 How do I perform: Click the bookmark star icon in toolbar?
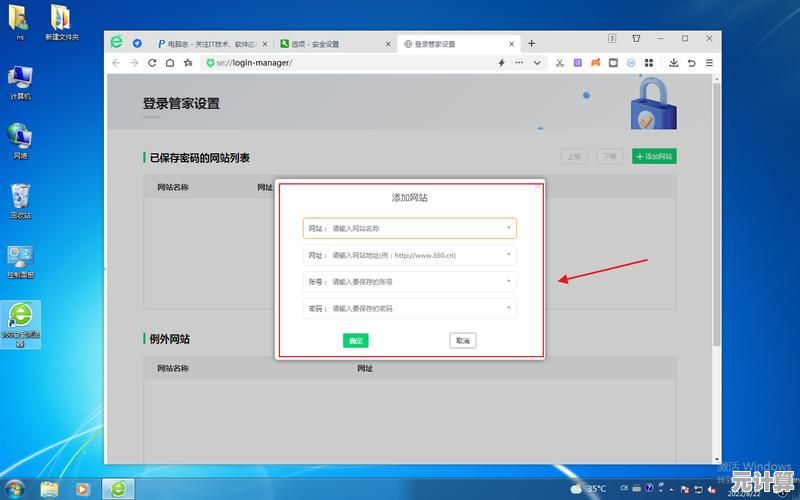tap(188, 62)
